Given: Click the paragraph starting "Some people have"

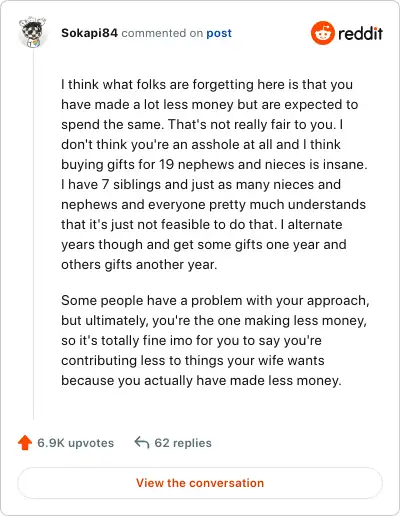Looking at the screenshot, I should (215, 340).
